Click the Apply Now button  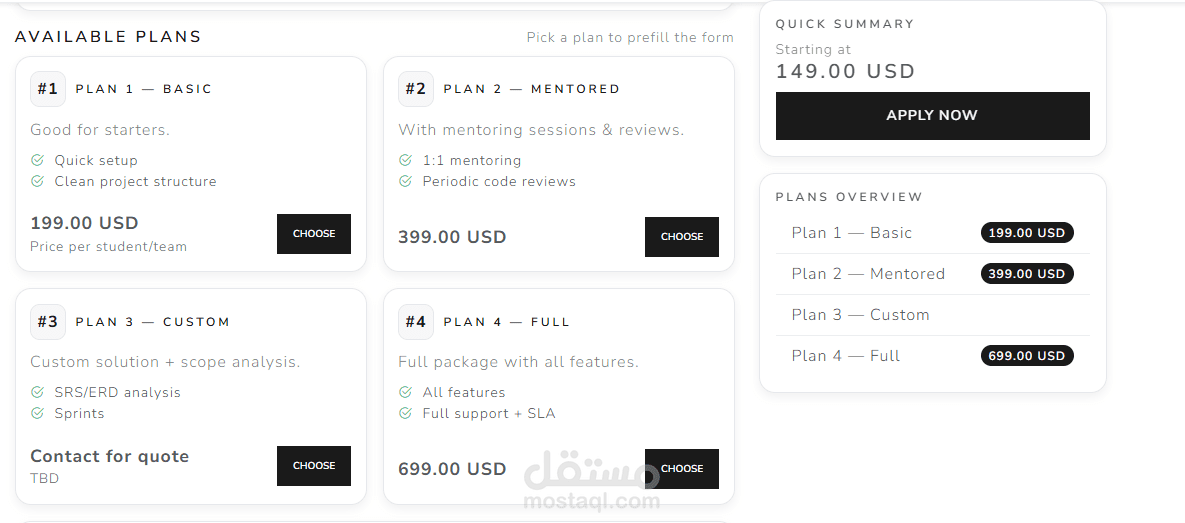tap(933, 116)
